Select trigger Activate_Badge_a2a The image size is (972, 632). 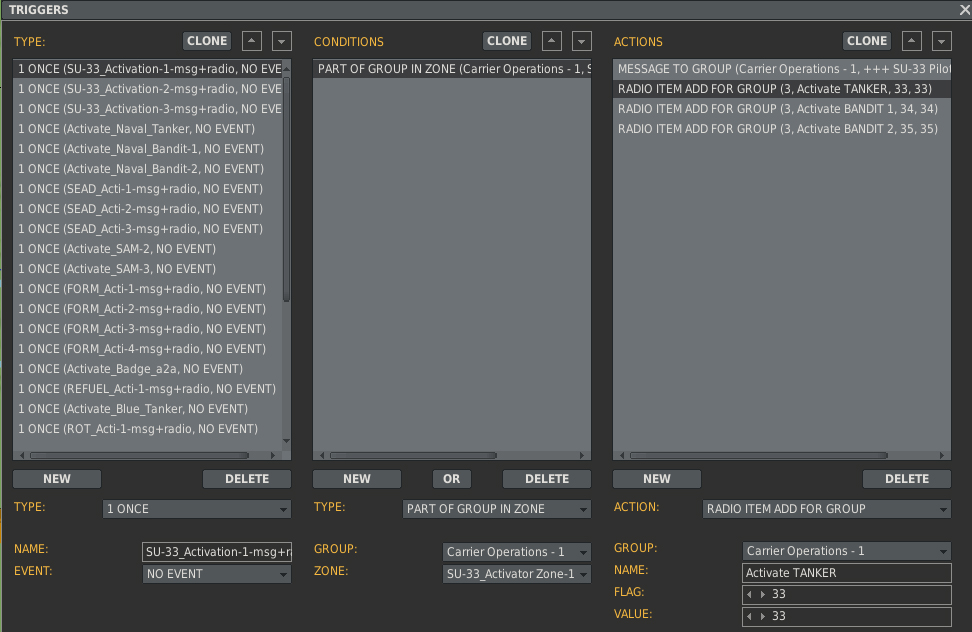click(148, 369)
